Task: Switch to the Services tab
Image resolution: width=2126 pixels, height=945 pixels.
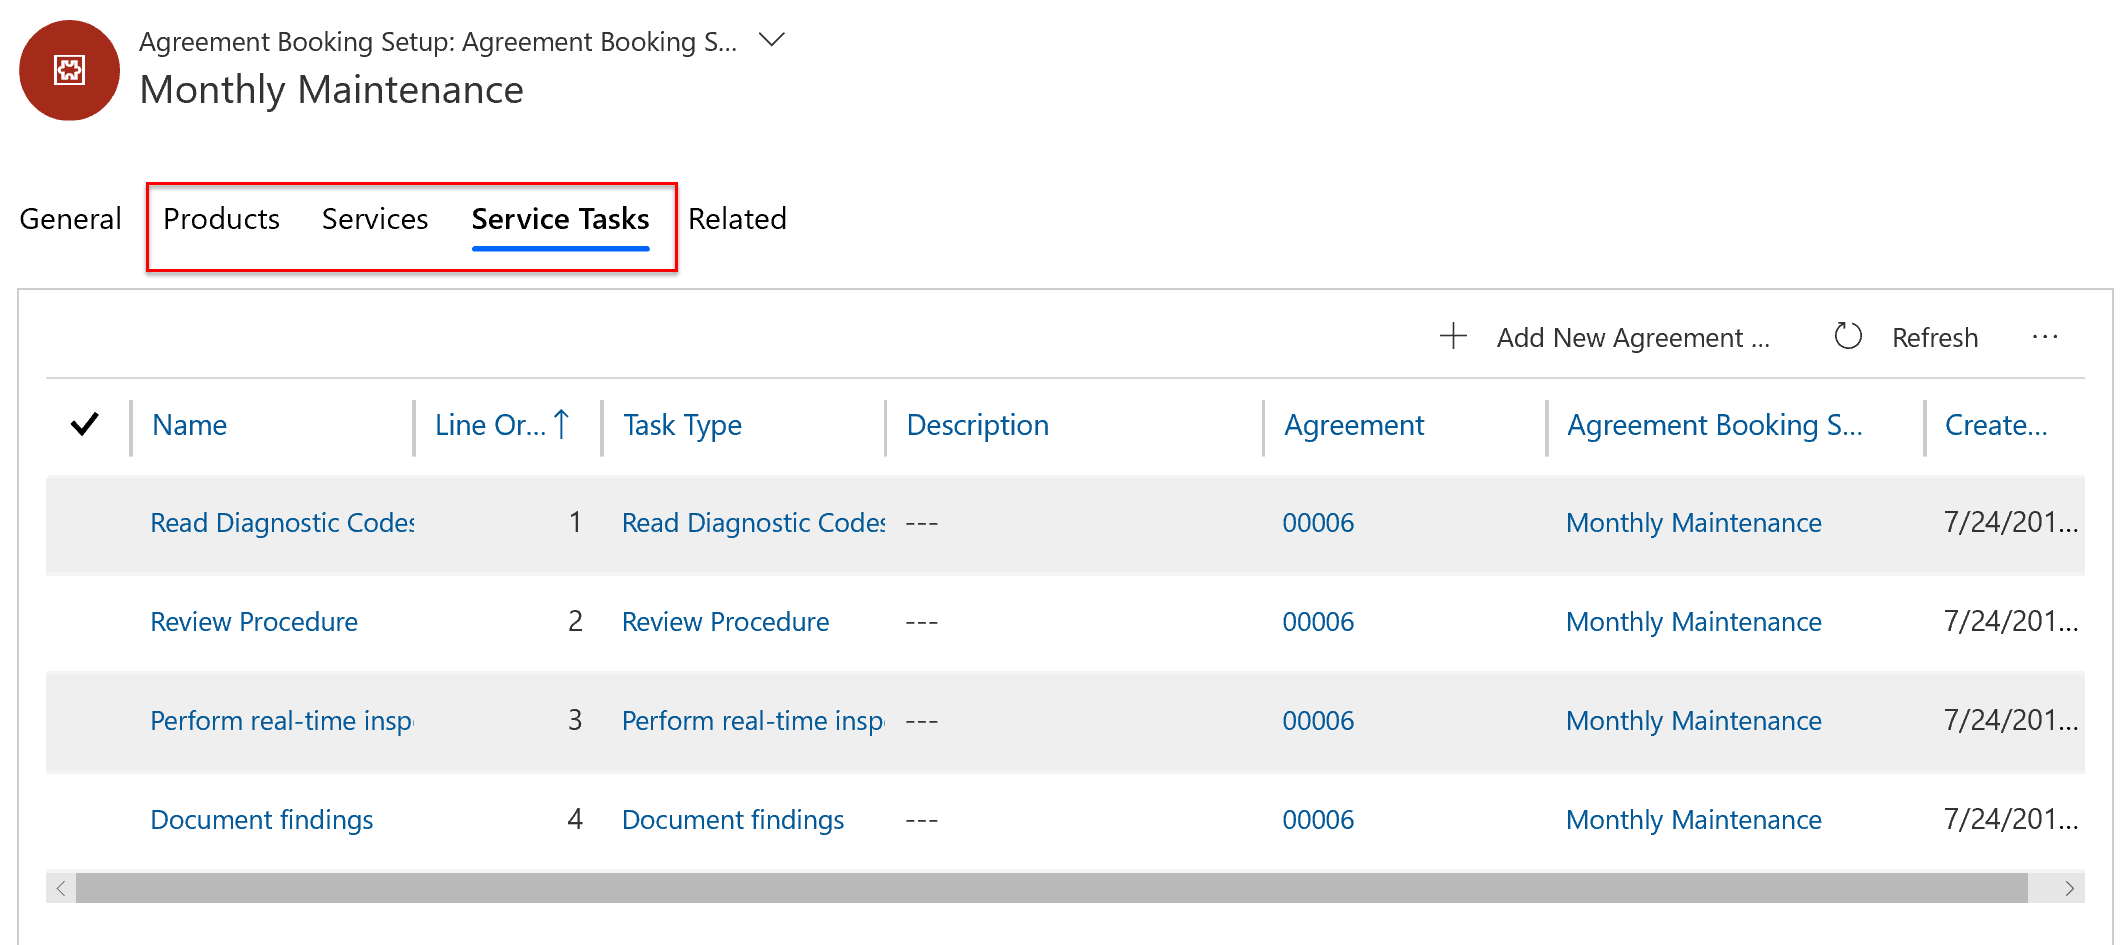Action: click(x=375, y=219)
